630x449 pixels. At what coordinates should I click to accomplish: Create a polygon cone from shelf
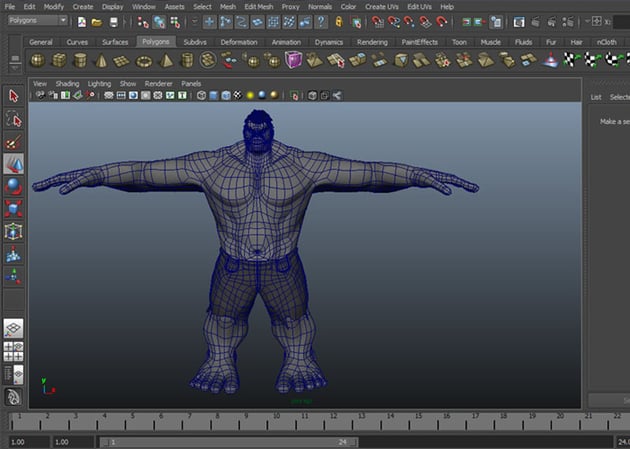pyautogui.click(x=101, y=61)
